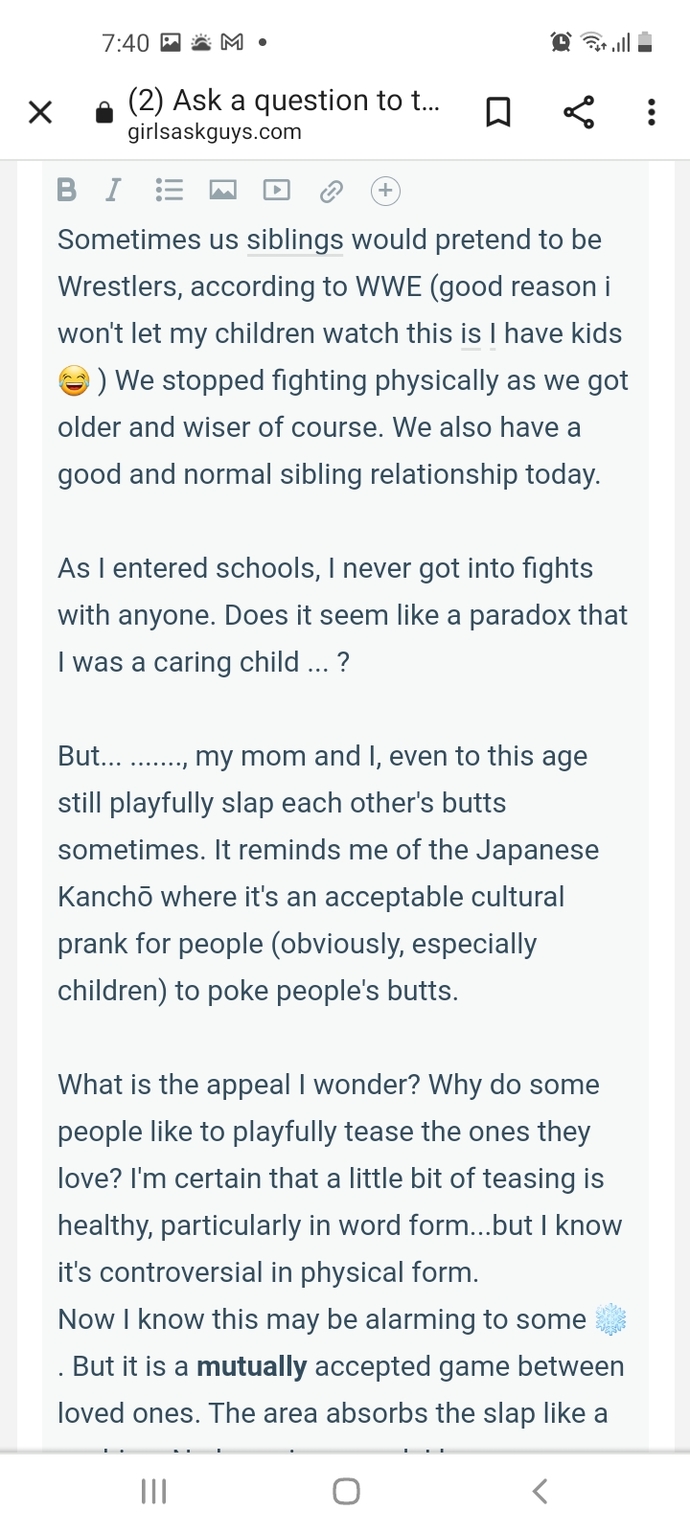Viewport: 690px width, 1533px height.
Task: Go to Android home screen
Action: click(346, 1492)
